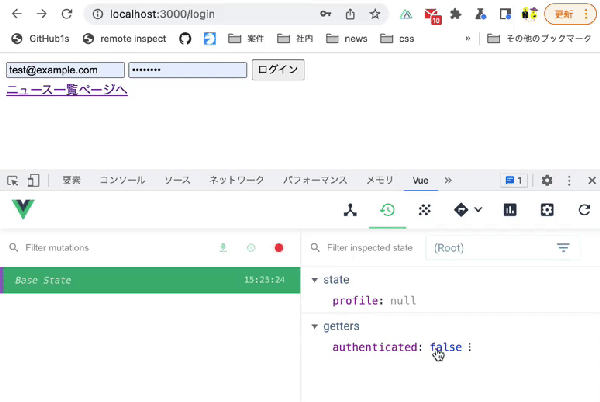Collapse the state section triangle

point(315,280)
